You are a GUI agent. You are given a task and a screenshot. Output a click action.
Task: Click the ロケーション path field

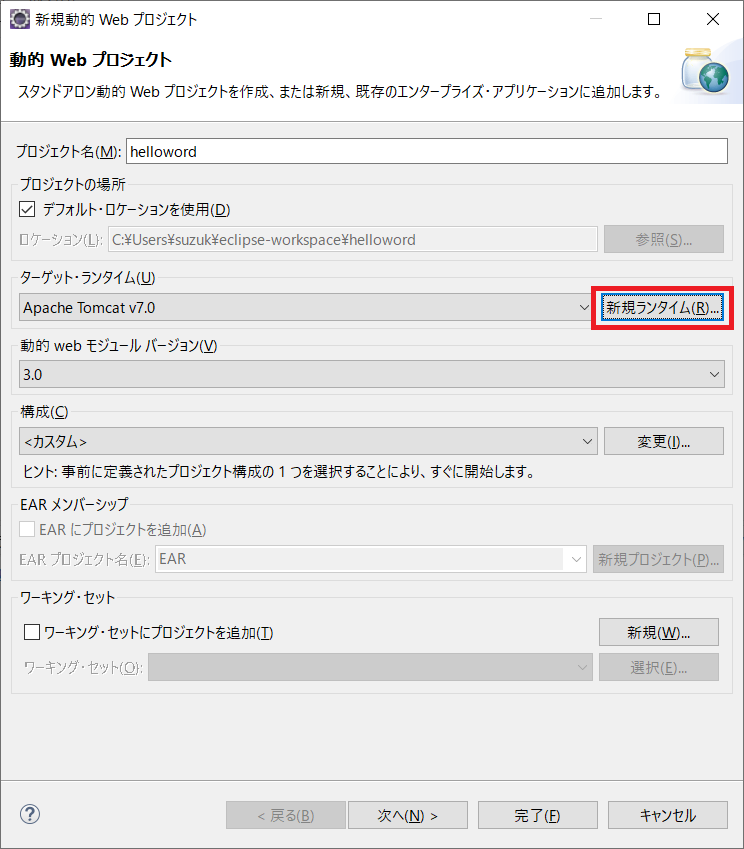(353, 239)
